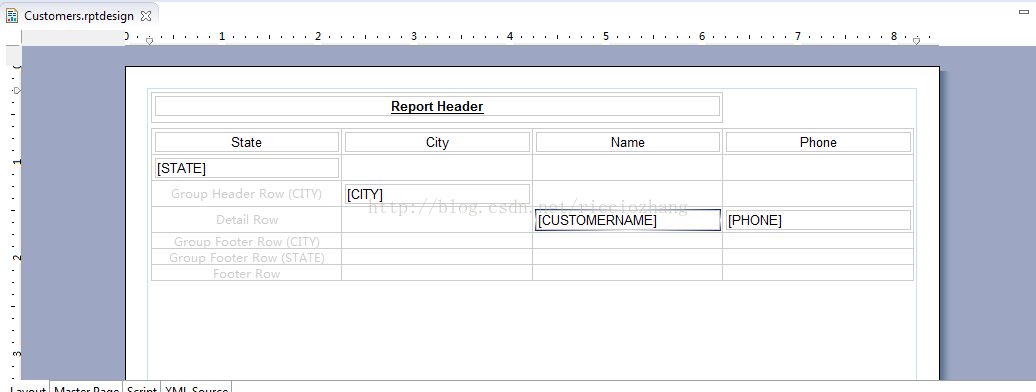
Task: Select the [CITY] data element
Action: click(437, 194)
